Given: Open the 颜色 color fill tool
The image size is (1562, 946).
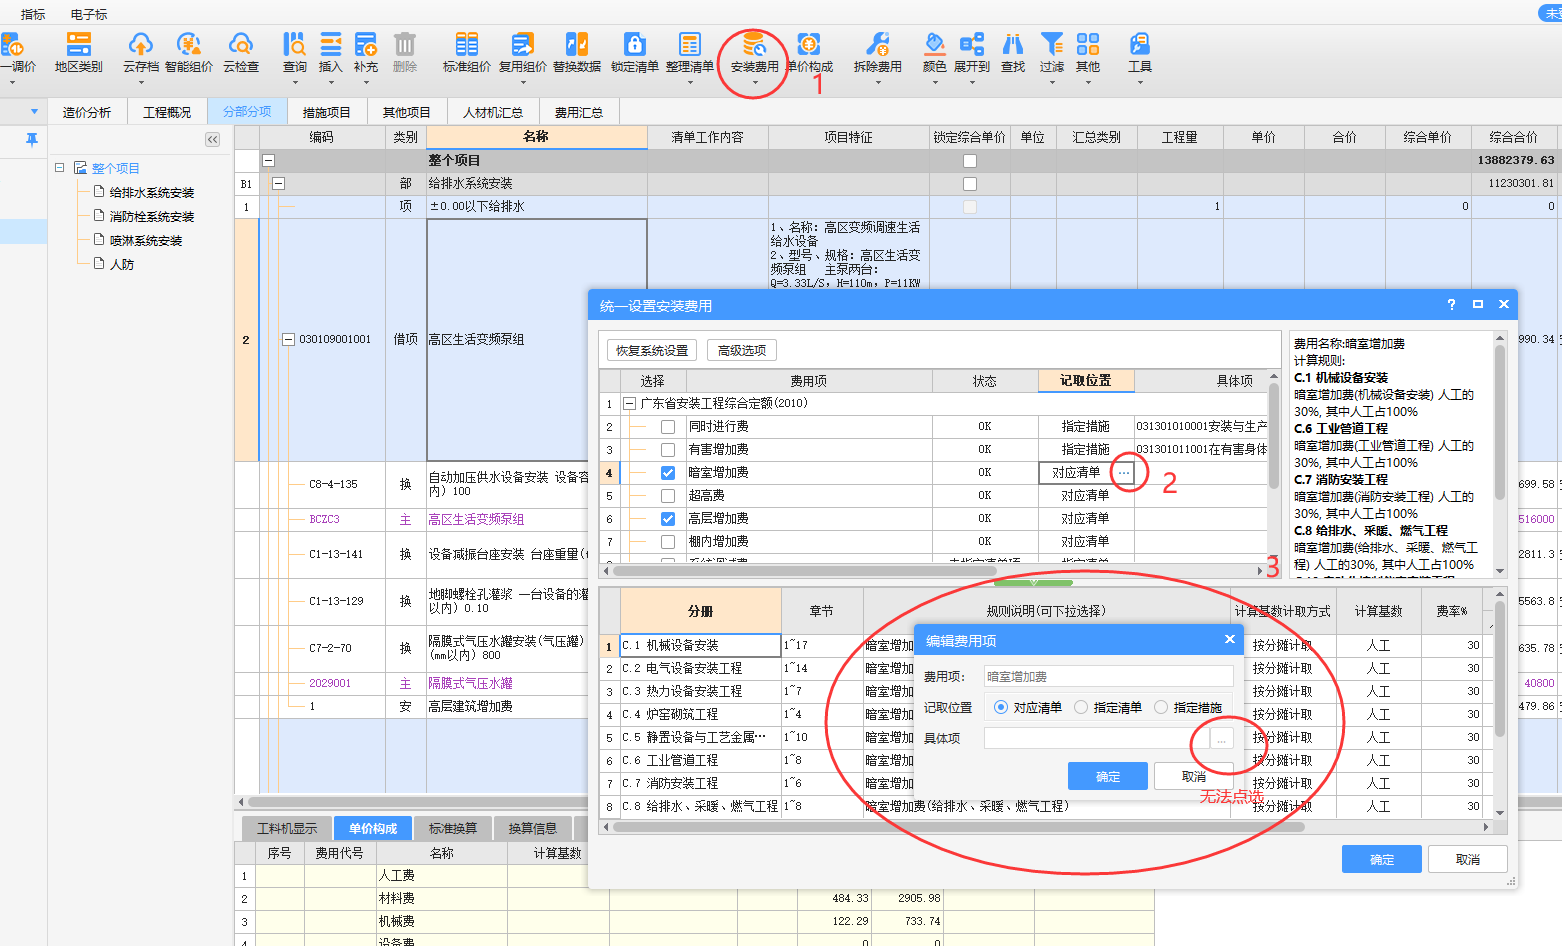Looking at the screenshot, I should (934, 45).
